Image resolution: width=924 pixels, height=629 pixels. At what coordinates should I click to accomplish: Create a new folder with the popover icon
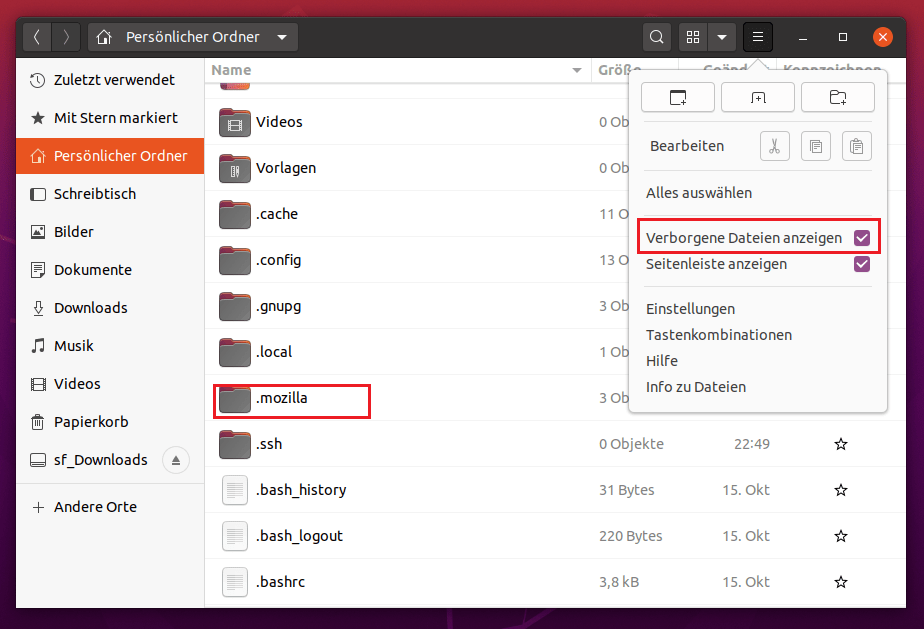coord(838,97)
